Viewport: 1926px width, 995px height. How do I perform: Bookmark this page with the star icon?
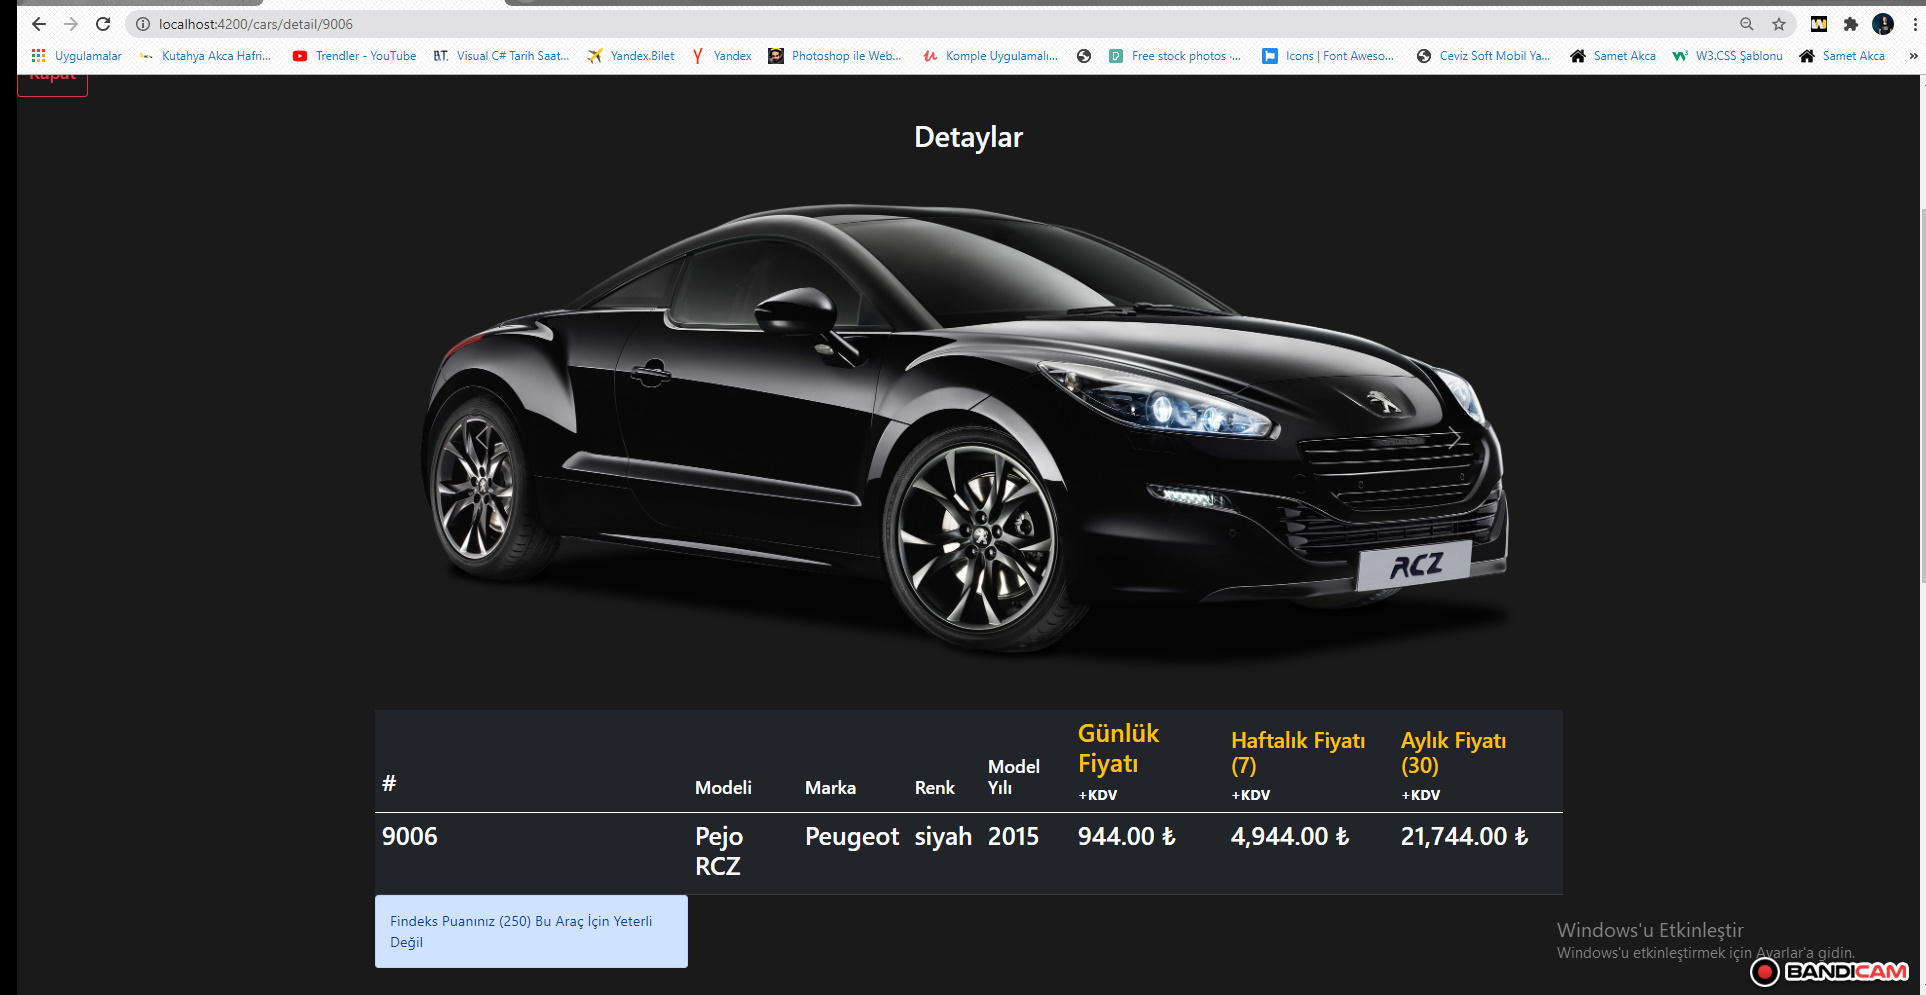[x=1779, y=24]
